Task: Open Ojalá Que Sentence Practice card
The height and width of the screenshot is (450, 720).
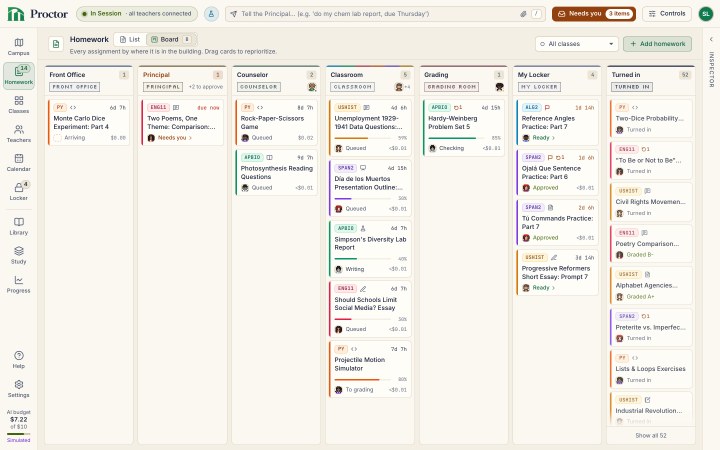Action: (557, 173)
